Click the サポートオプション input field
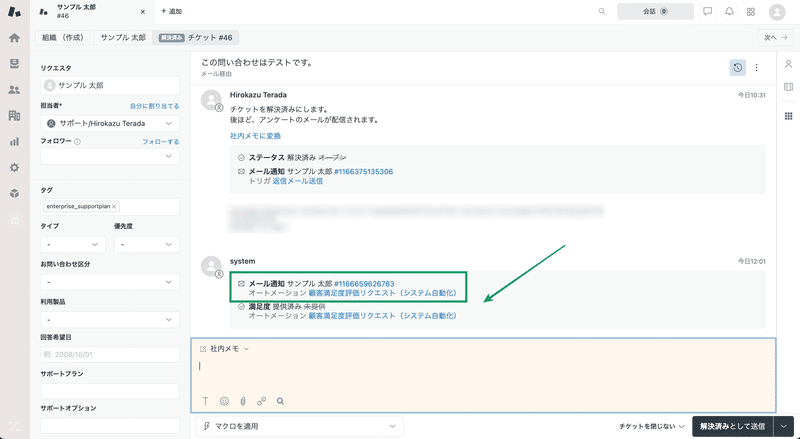The width and height of the screenshot is (800, 439). tap(110, 426)
